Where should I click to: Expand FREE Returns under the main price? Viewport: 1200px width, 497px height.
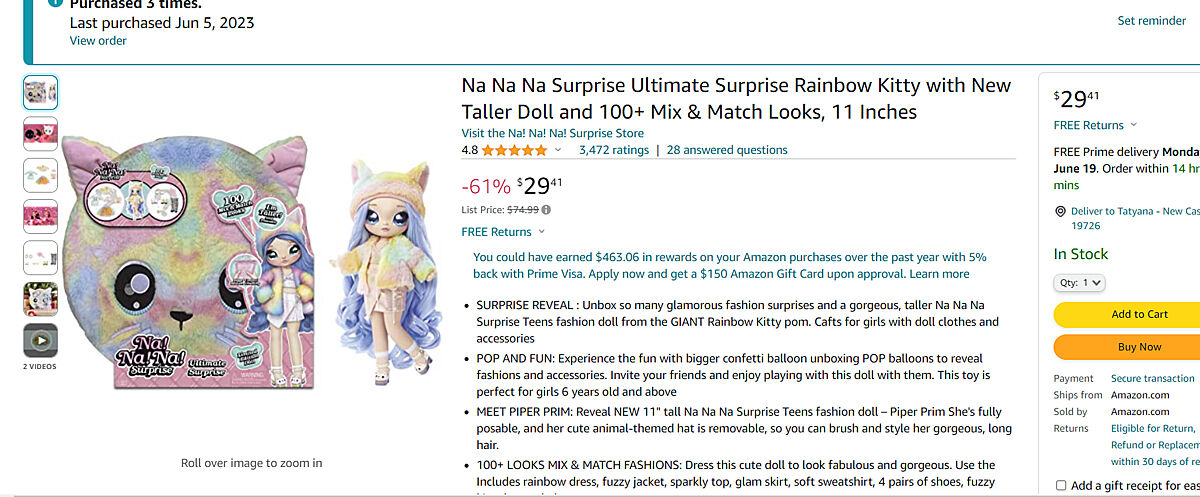(503, 232)
